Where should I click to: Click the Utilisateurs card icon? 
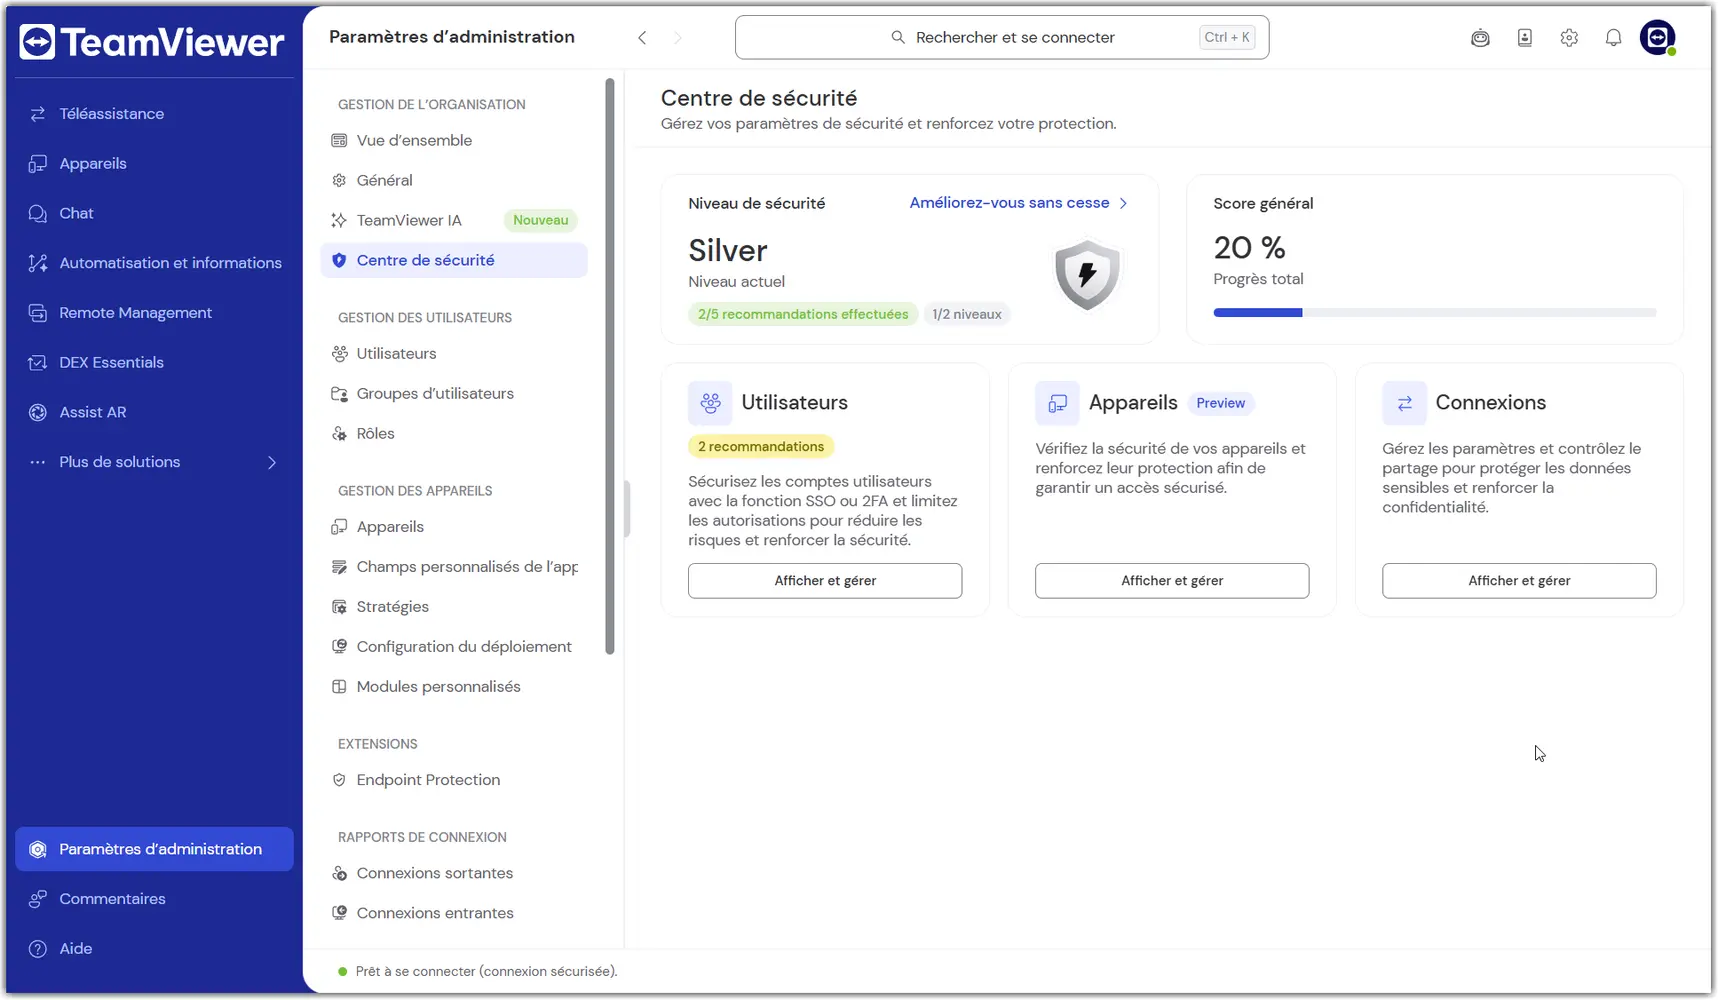coord(710,403)
